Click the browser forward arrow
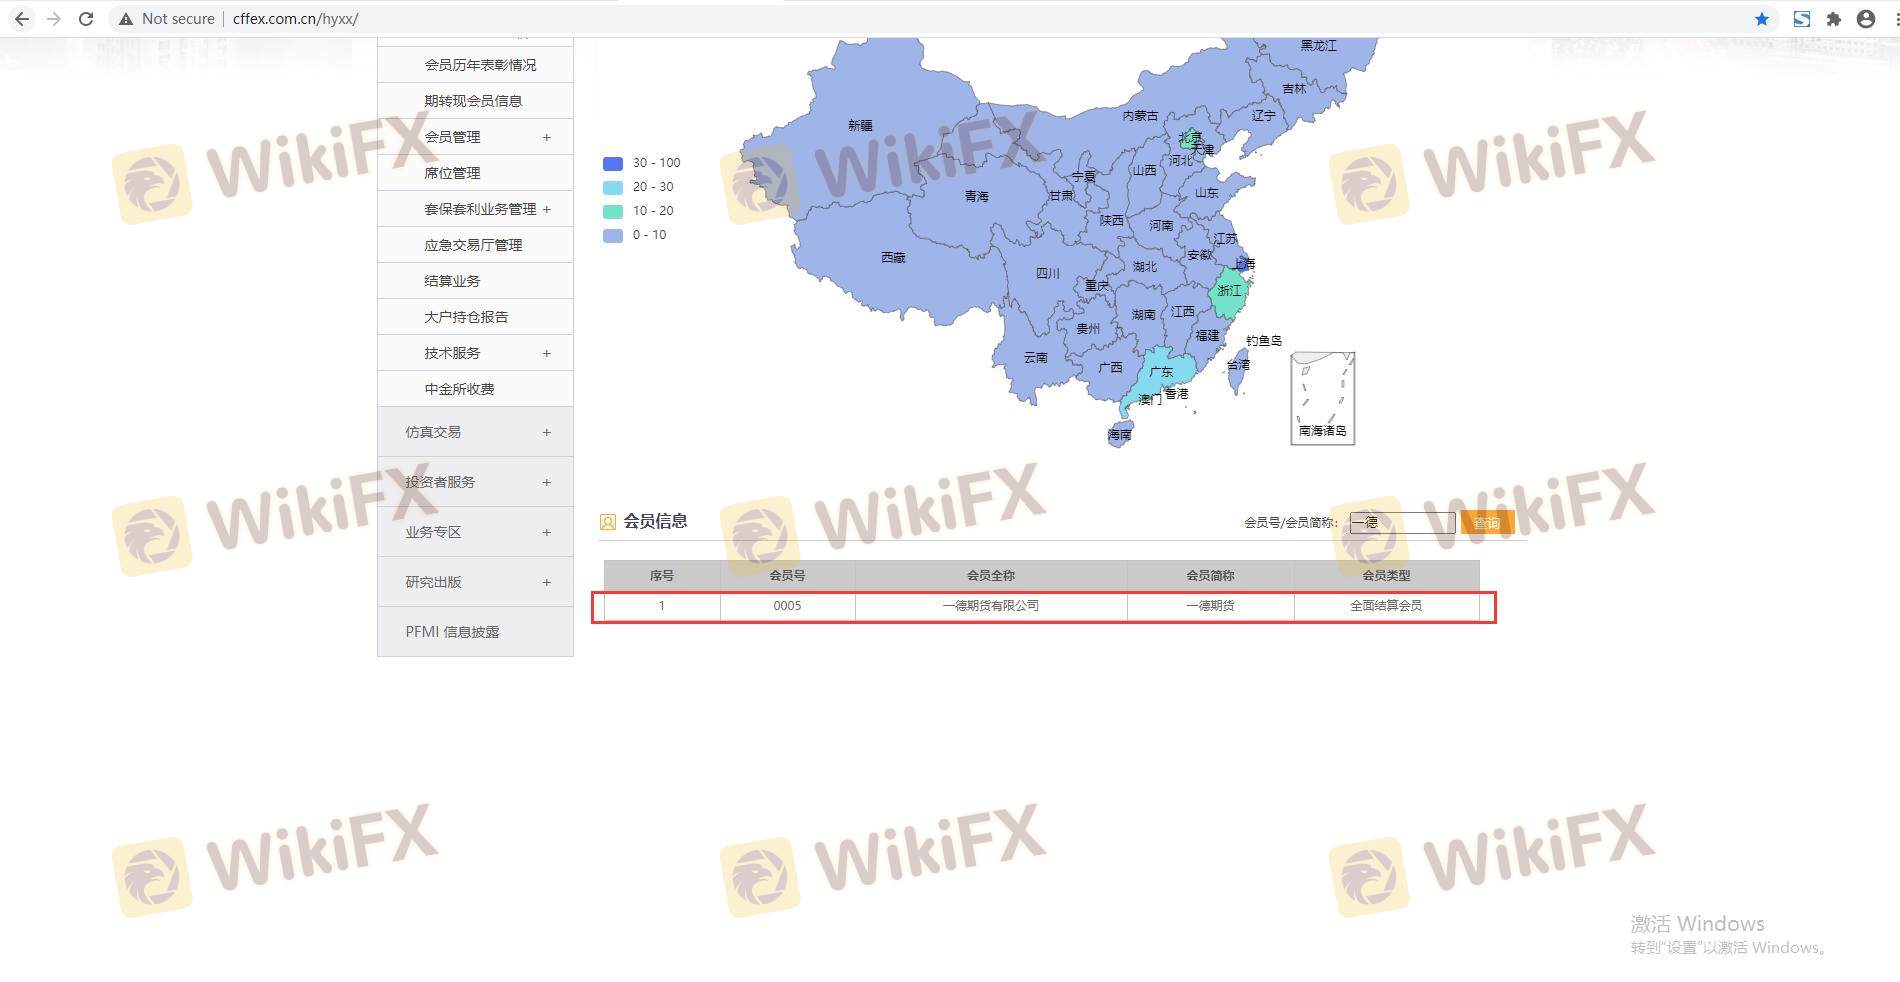 [54, 19]
